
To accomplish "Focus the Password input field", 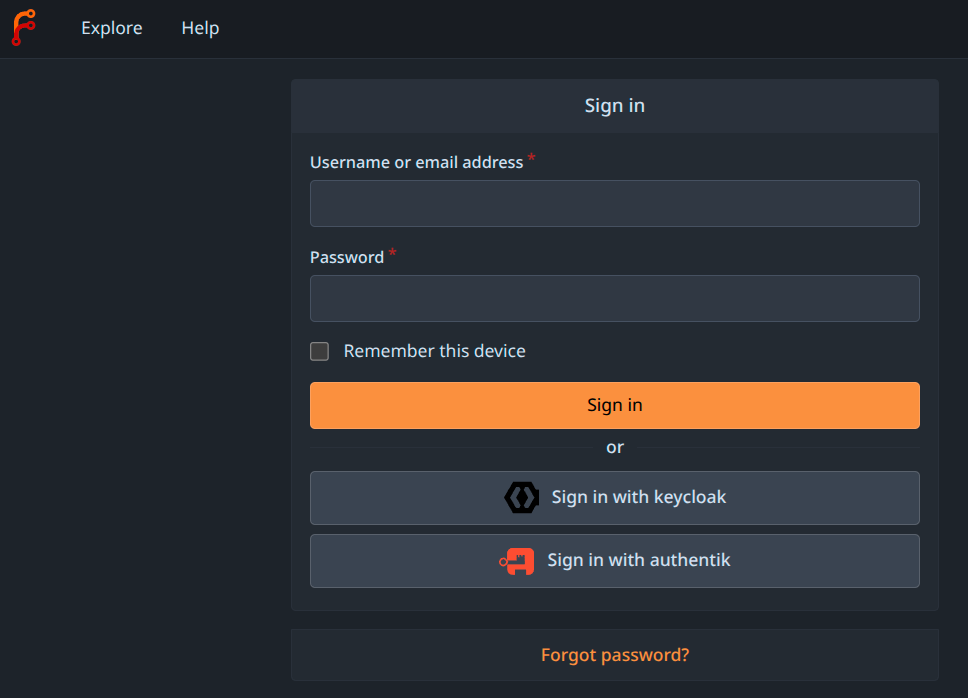I will pos(614,299).
